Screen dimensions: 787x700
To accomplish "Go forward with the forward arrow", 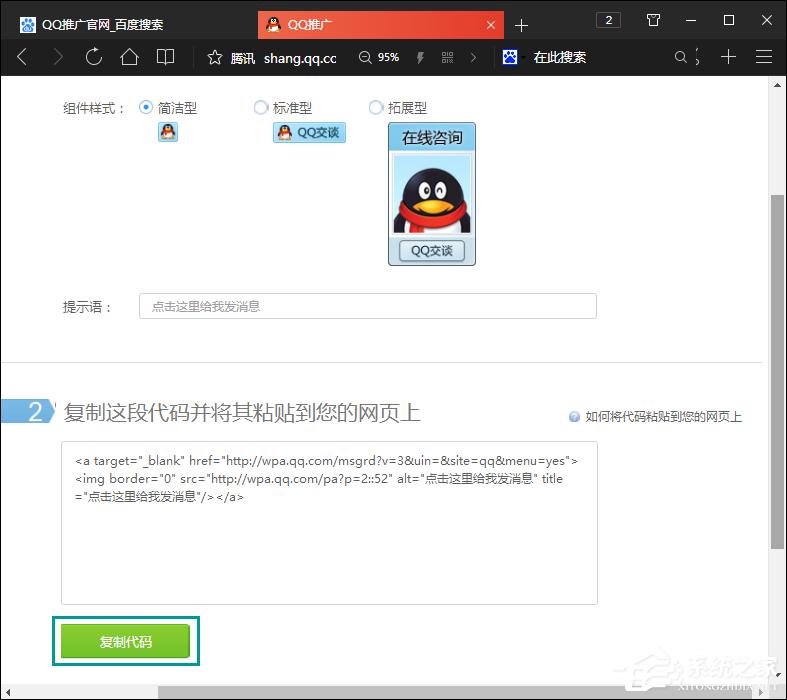I will click(58, 57).
